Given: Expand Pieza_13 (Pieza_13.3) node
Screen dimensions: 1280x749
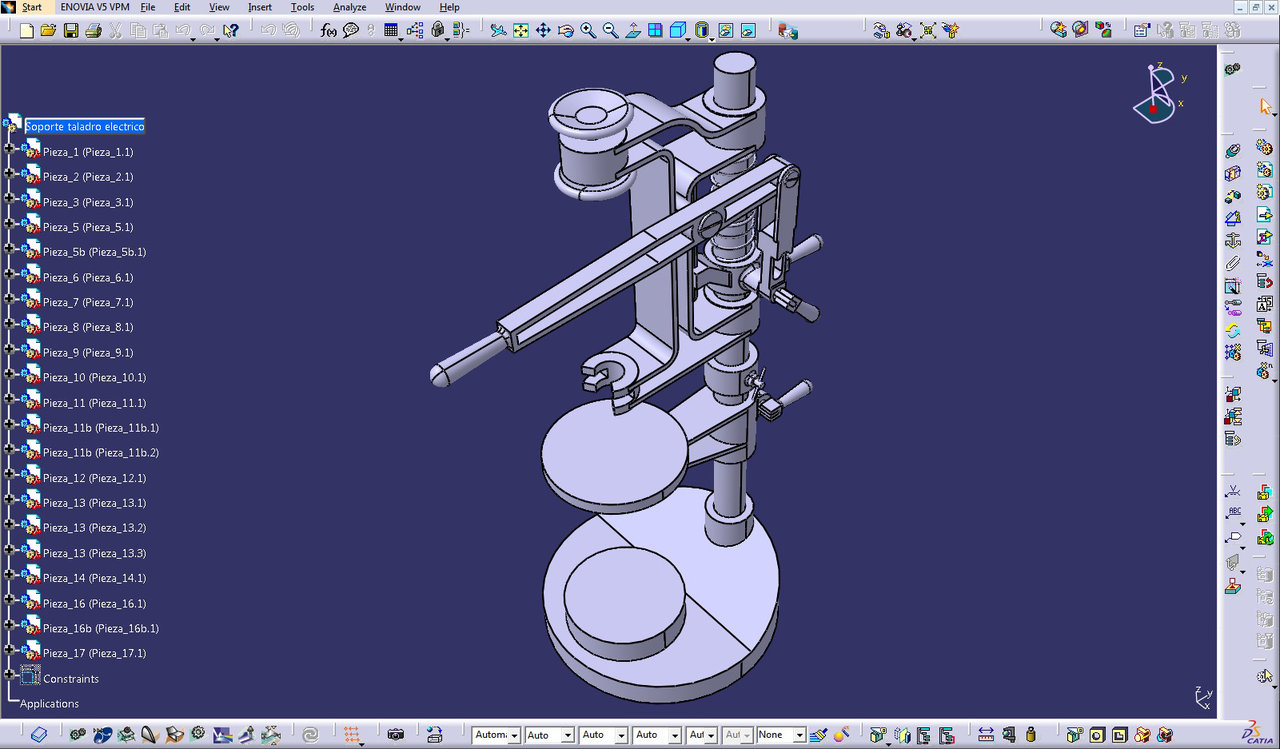Looking at the screenshot, I should click(10, 549).
